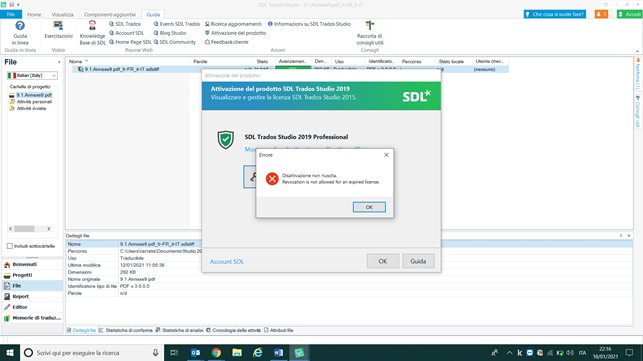The height and width of the screenshot is (361, 643).
Task: Close the Dettagli file panel
Action: pos(629,235)
